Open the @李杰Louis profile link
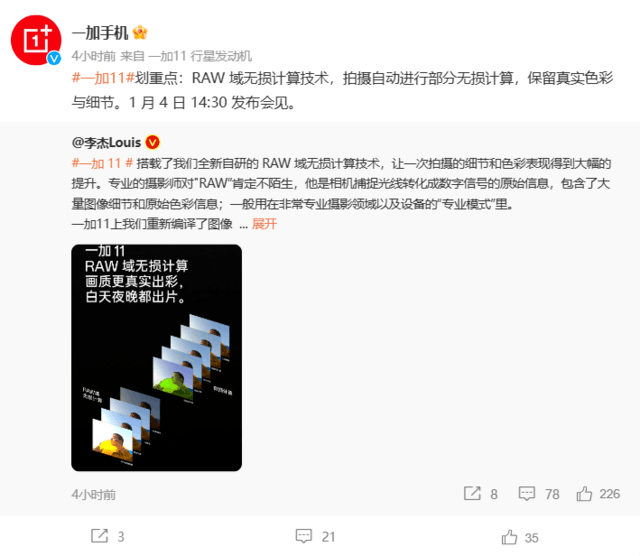 (107, 142)
